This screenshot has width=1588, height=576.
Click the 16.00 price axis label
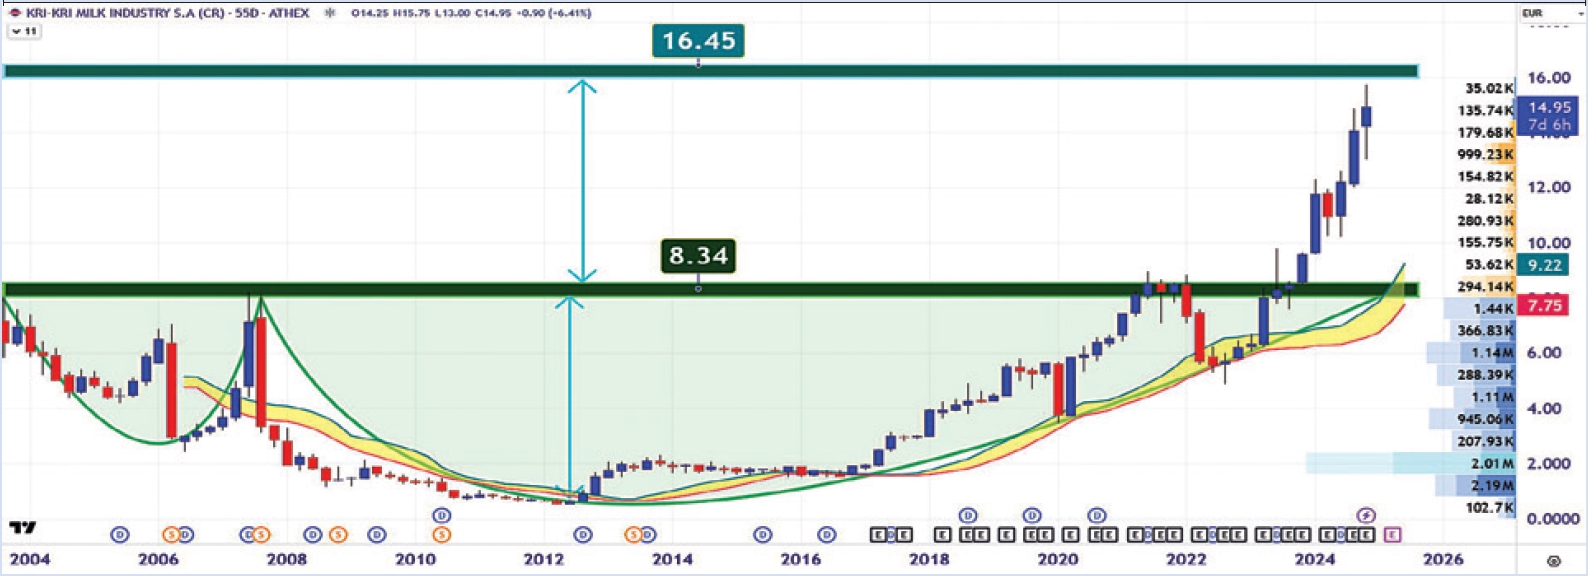[x=1548, y=78]
